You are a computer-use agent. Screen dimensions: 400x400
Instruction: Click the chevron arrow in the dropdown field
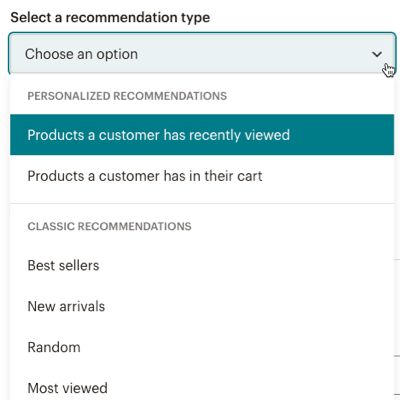[377, 54]
